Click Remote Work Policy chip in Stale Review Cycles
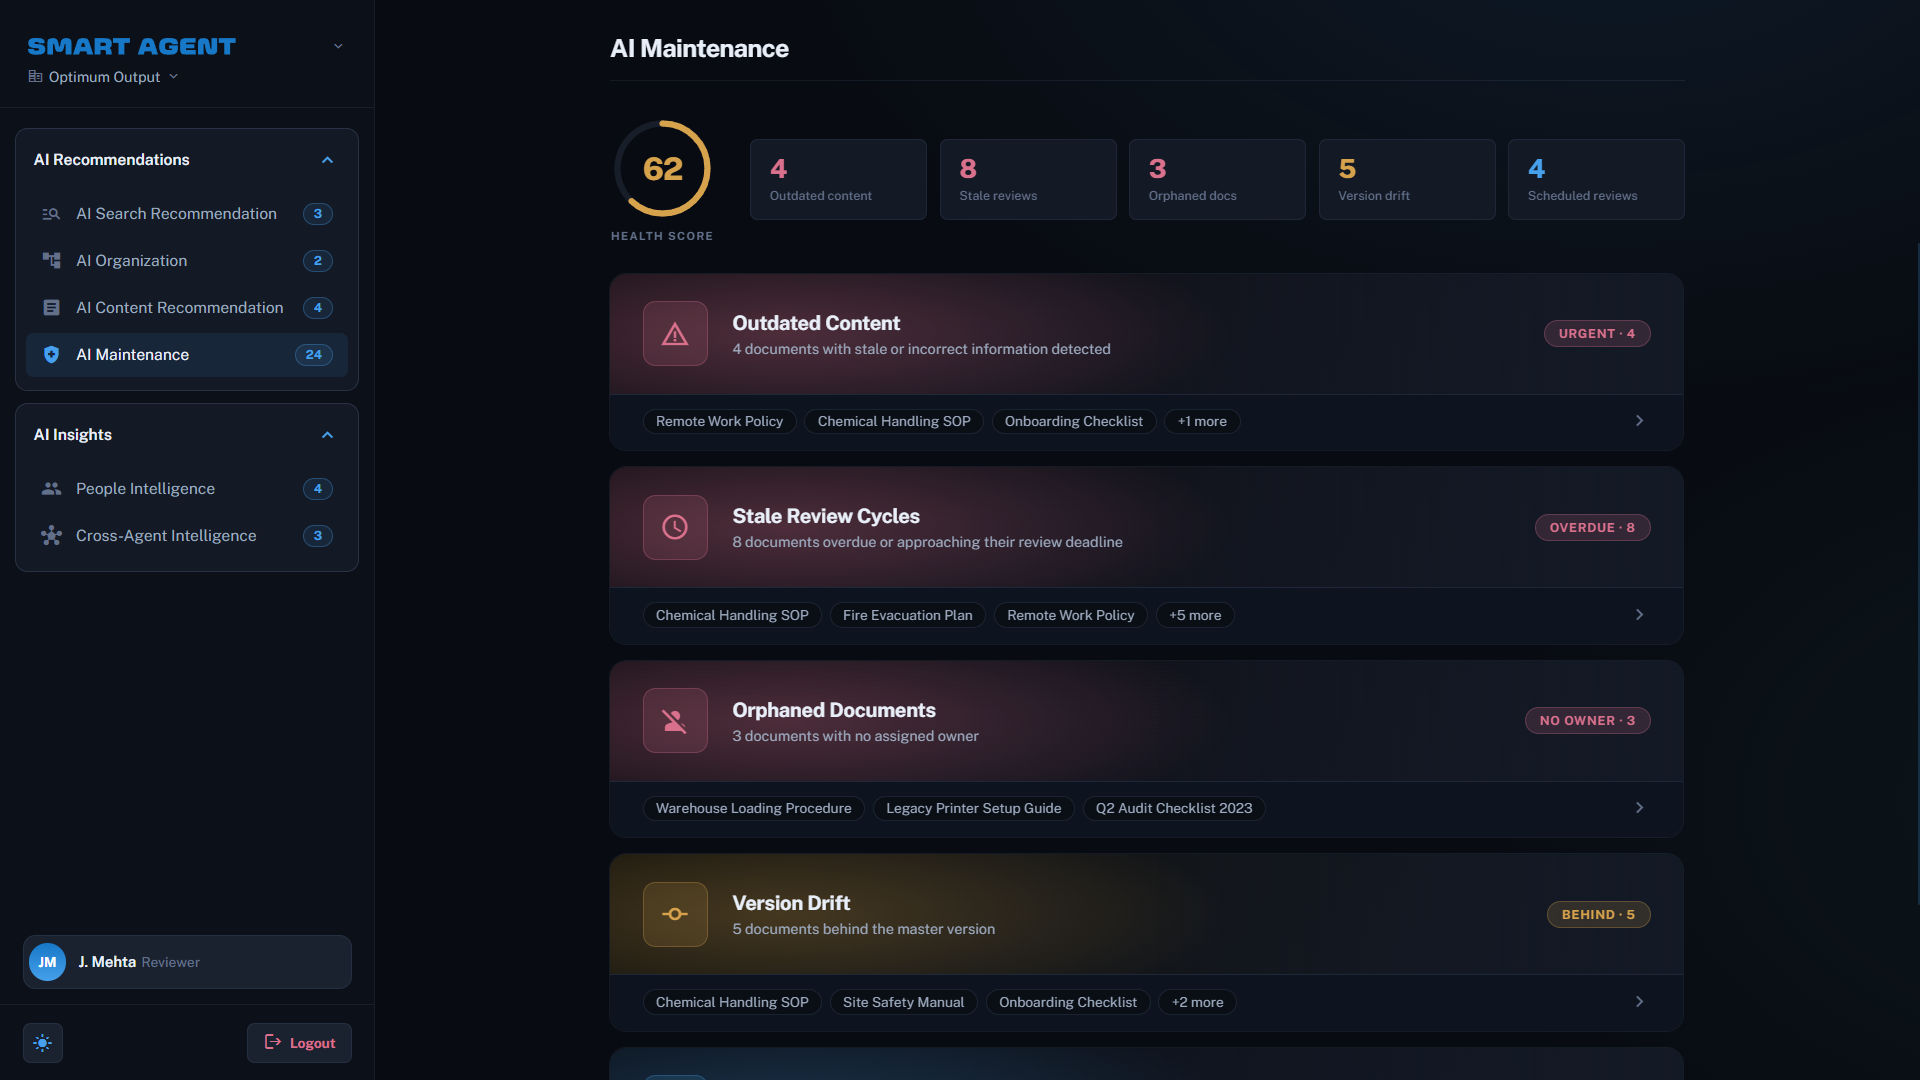1920x1080 pixels. pos(1070,616)
